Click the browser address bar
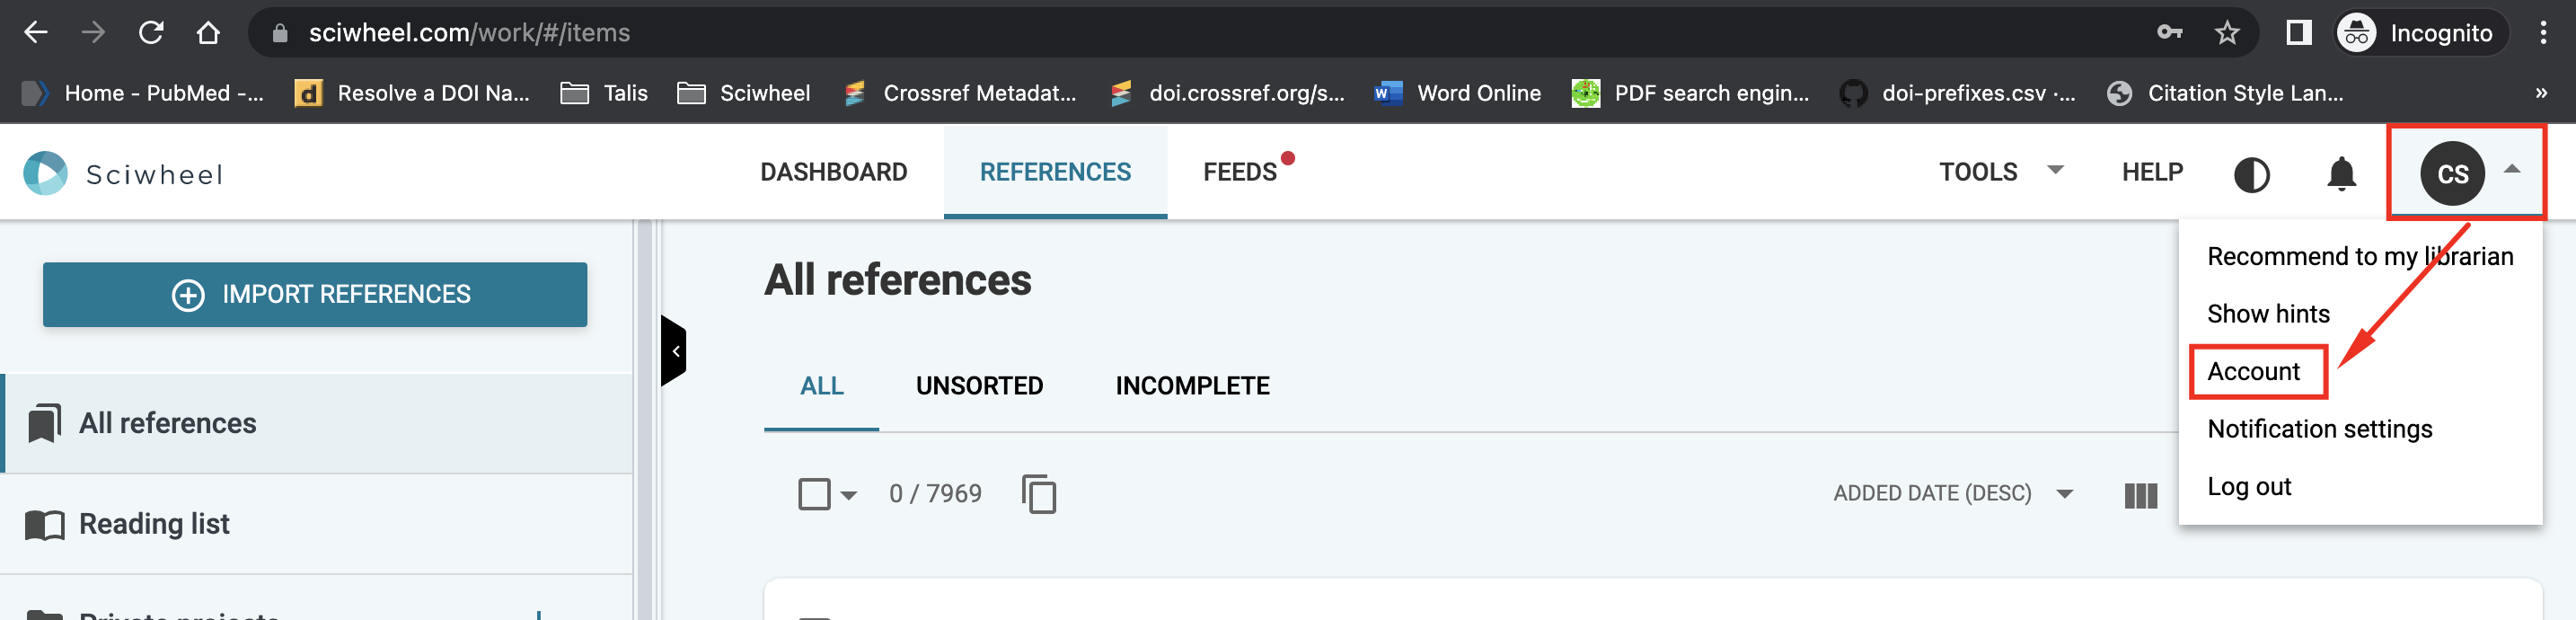The width and height of the screenshot is (2576, 620). [1200, 33]
